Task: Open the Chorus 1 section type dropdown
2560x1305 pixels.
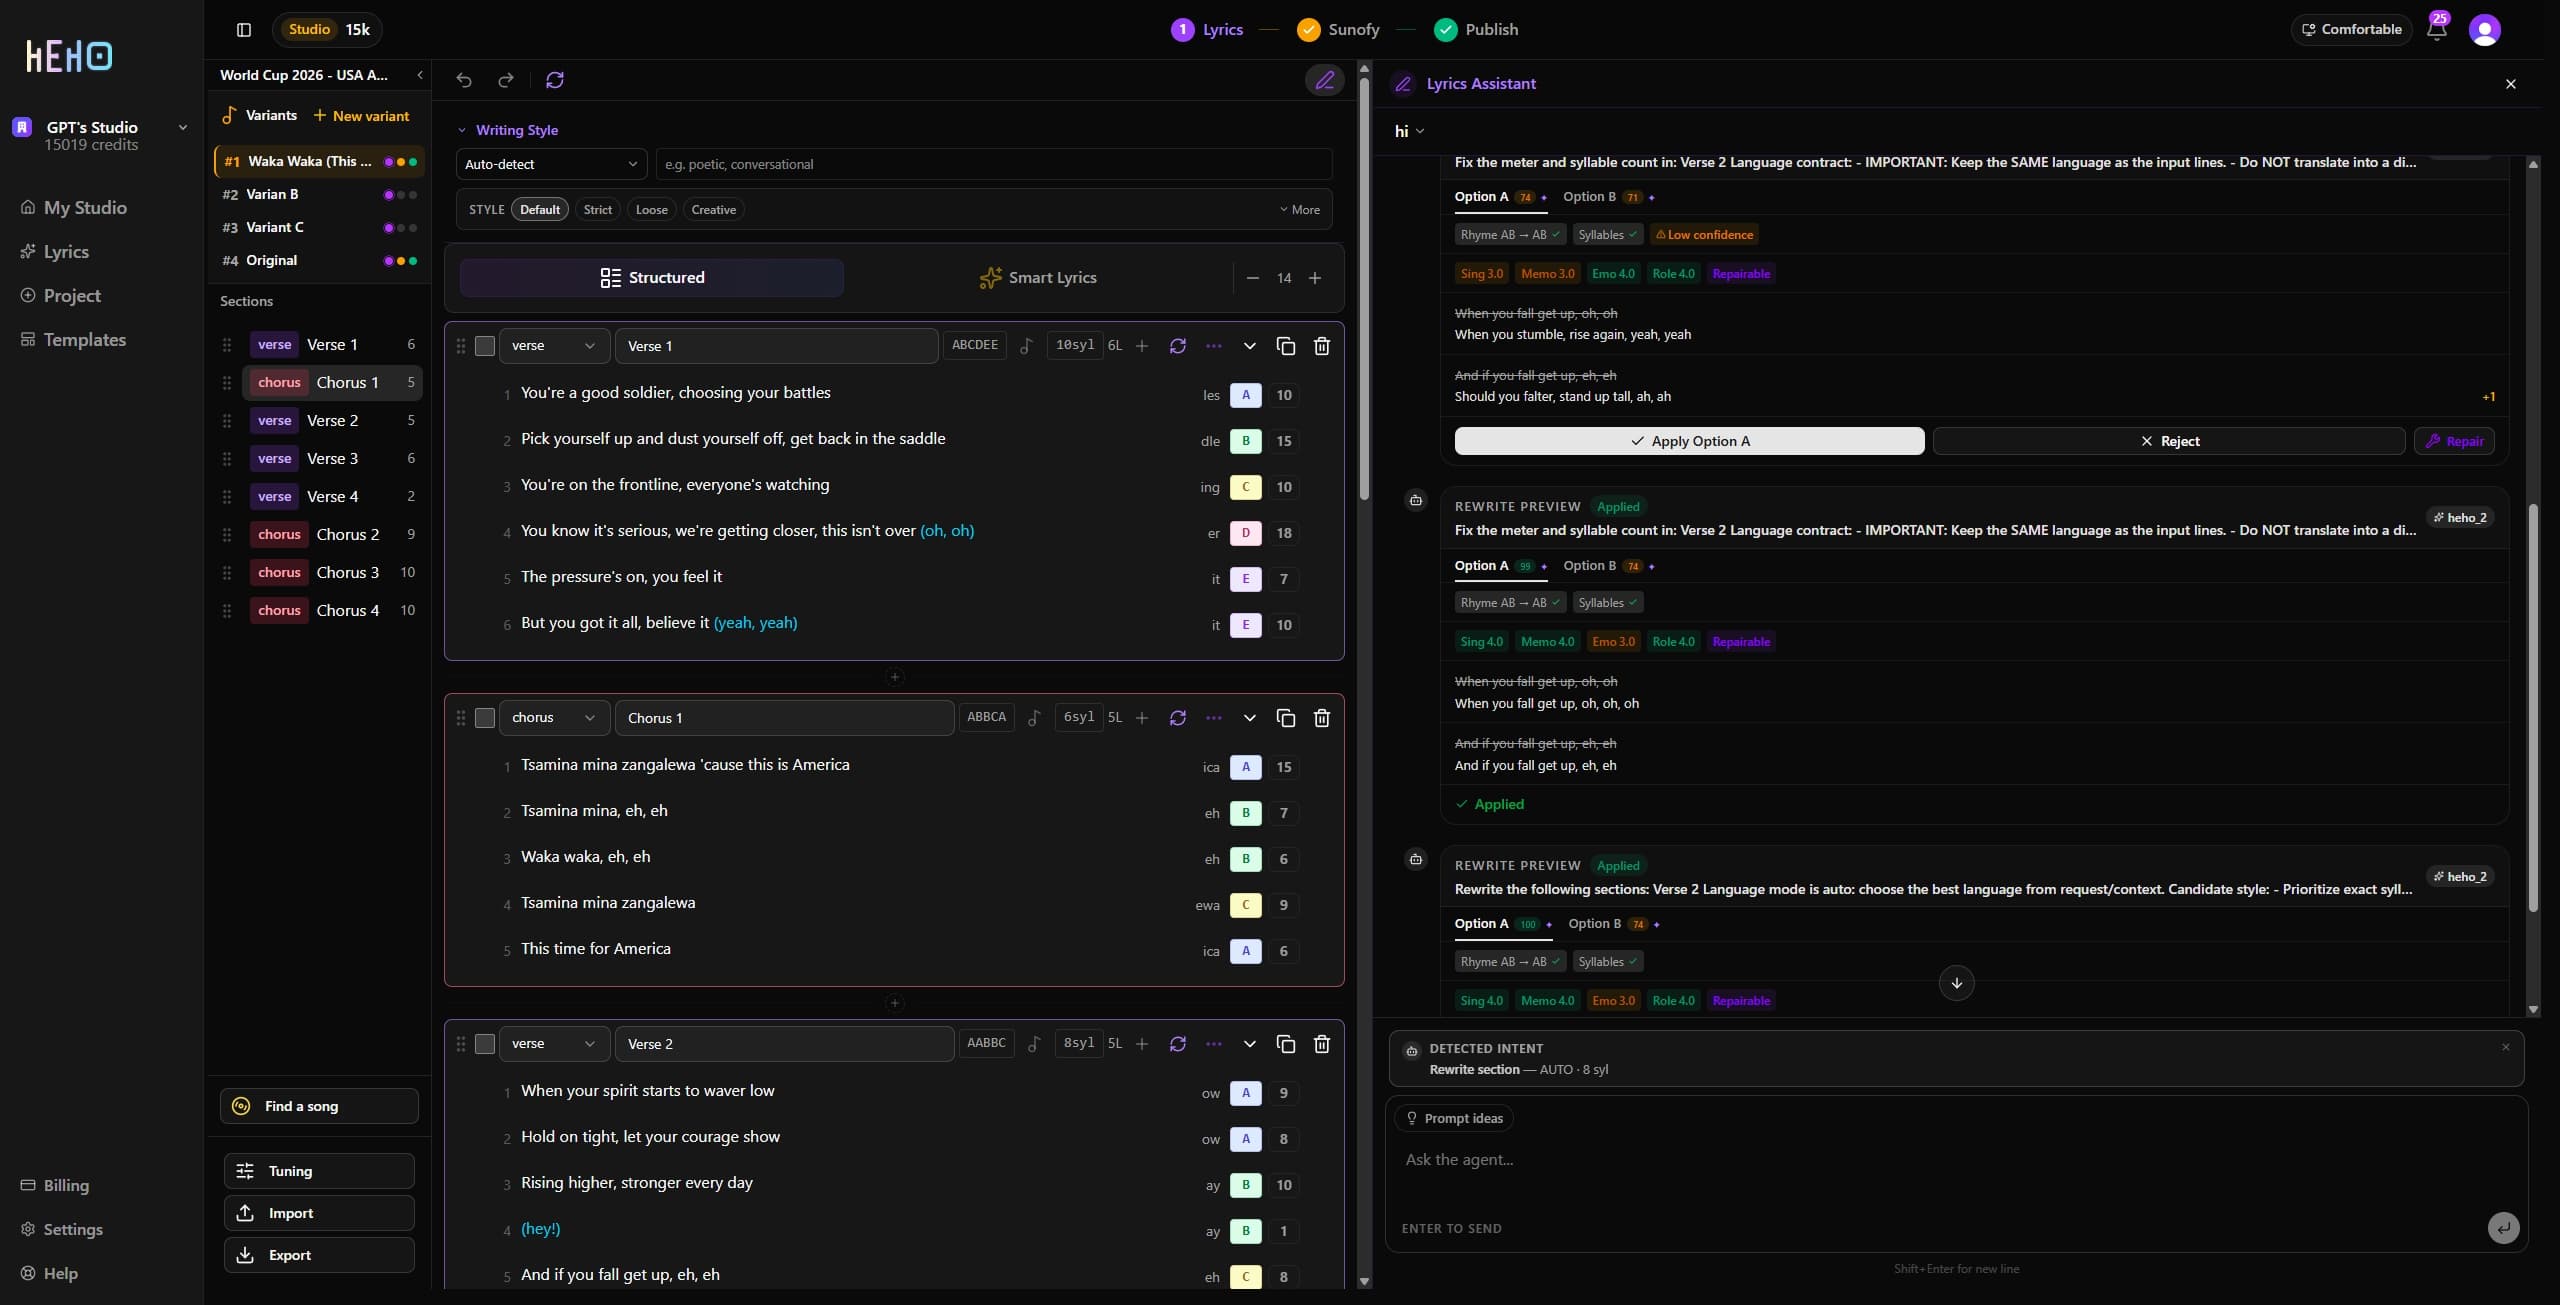Action: [x=553, y=718]
